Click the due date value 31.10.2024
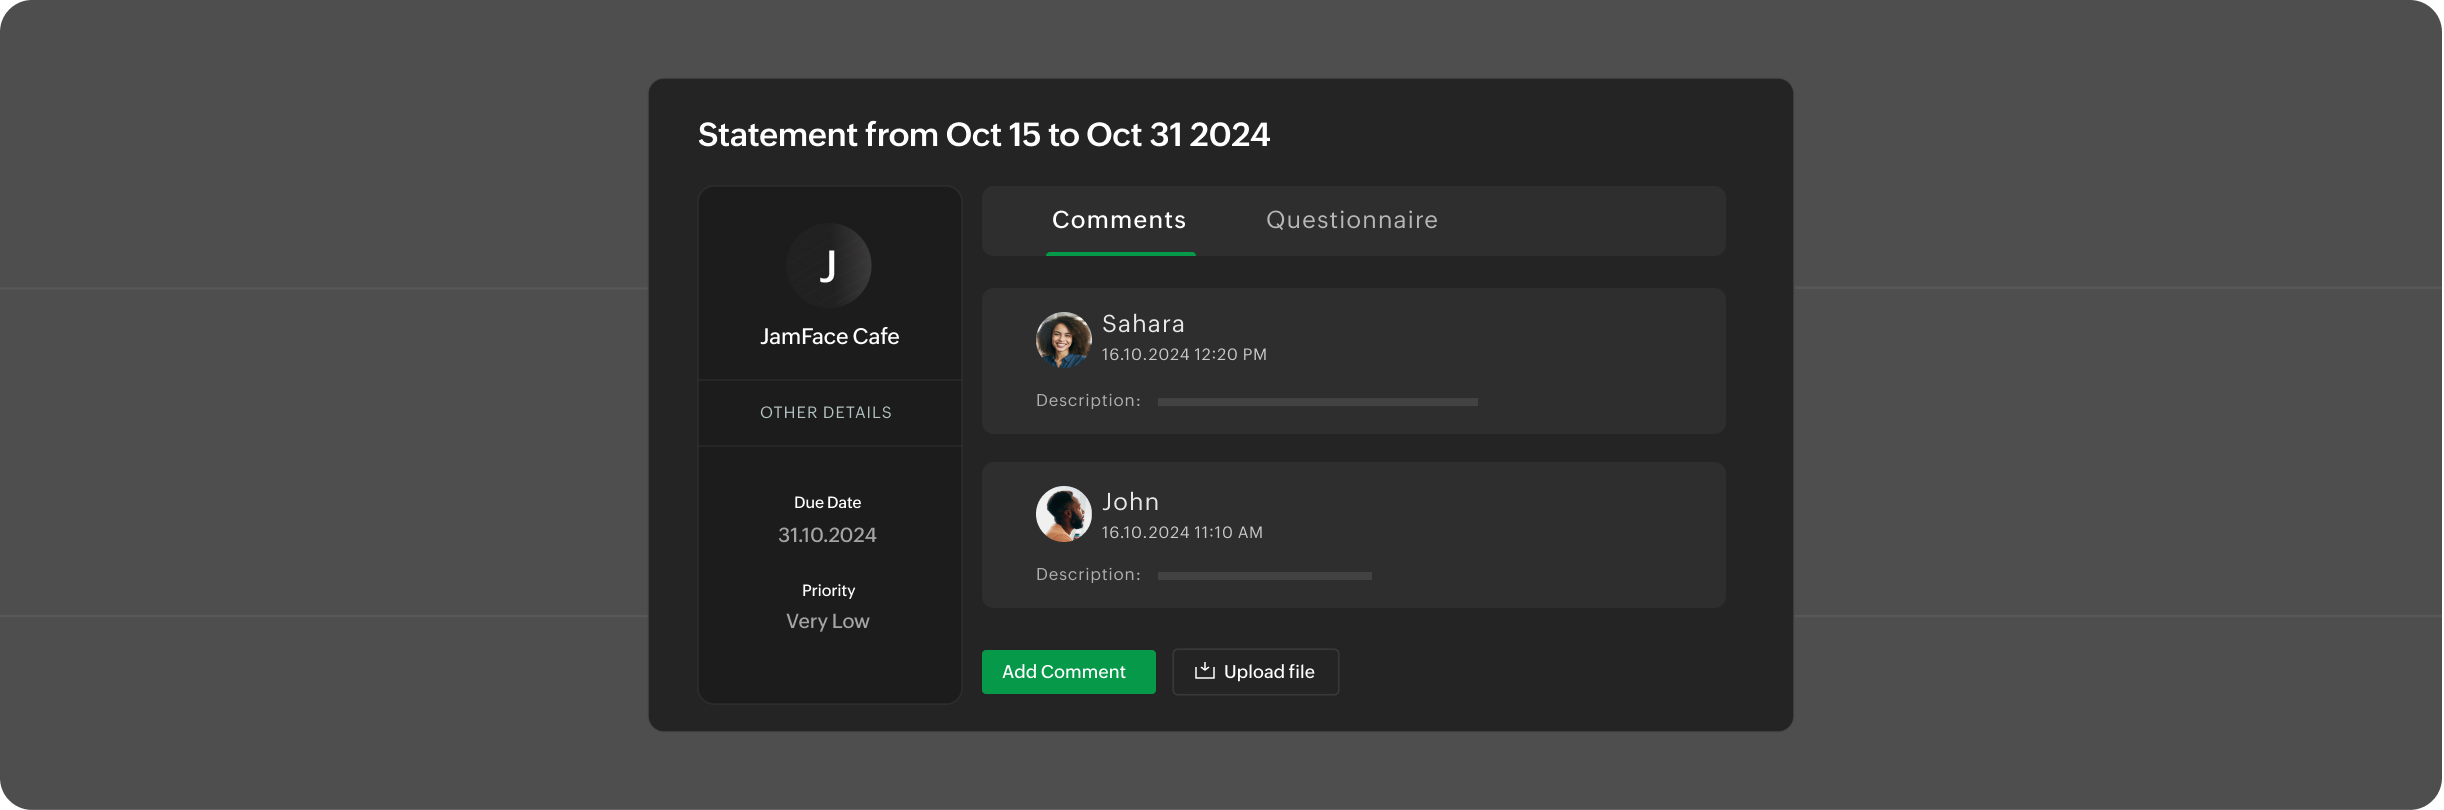This screenshot has width=2444, height=810. pos(827,535)
